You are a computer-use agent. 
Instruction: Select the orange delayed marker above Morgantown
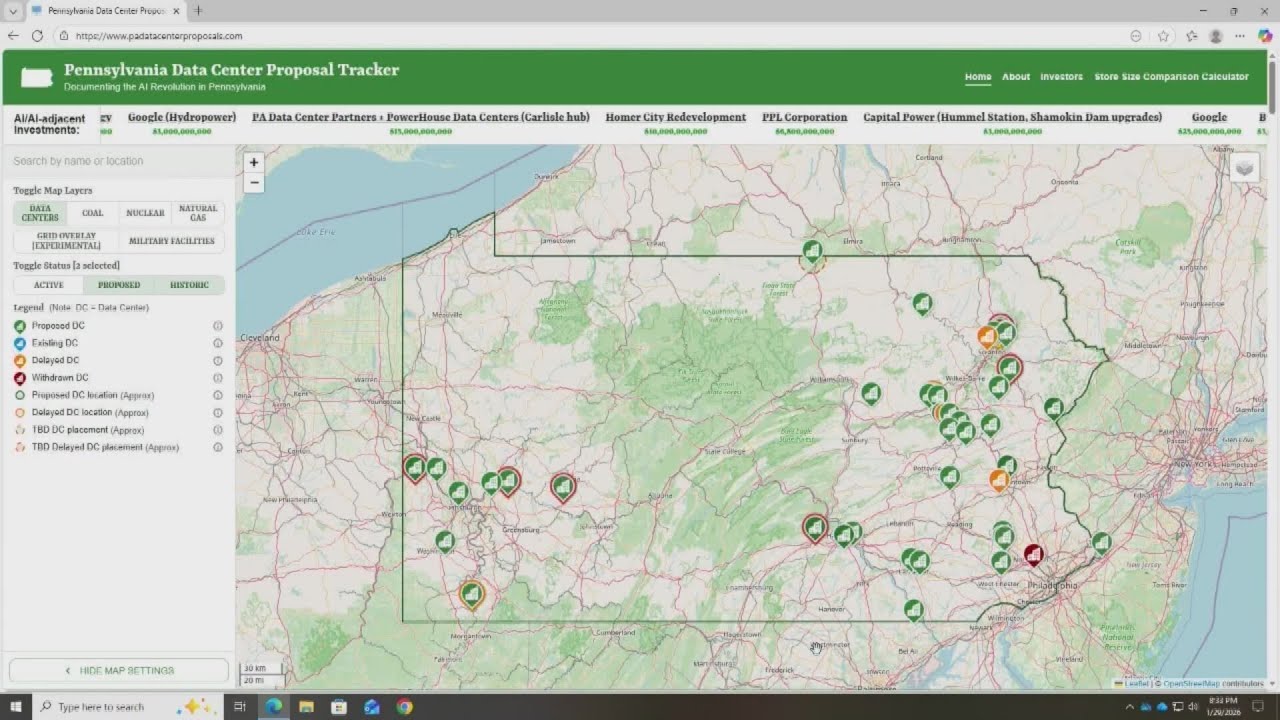[x=471, y=594]
